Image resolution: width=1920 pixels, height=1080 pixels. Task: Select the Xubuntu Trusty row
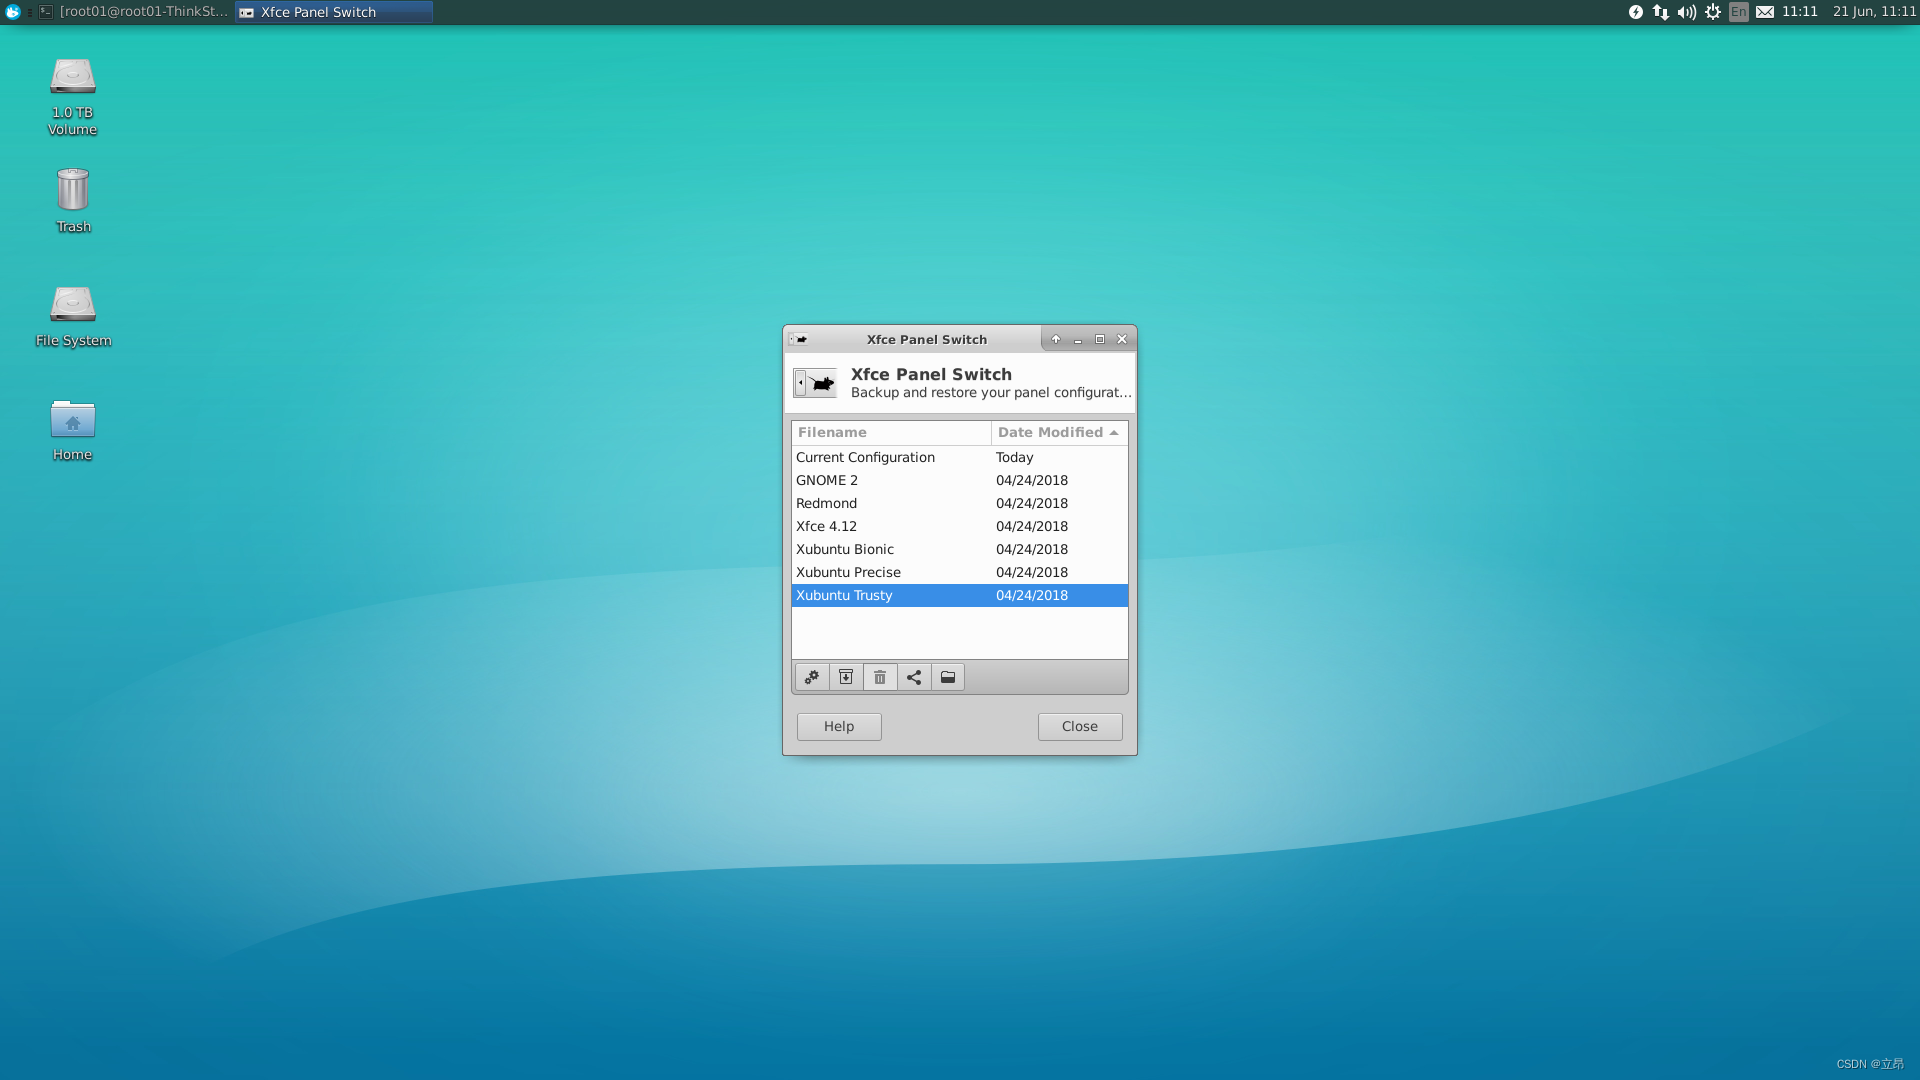[960, 596]
